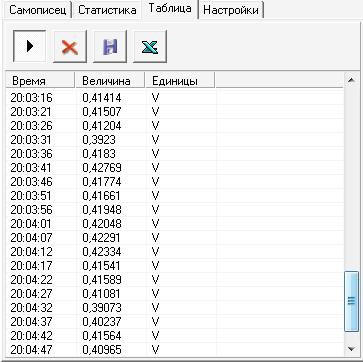363x362 pixels.
Task: Clear table with the red X icon
Action: point(70,46)
